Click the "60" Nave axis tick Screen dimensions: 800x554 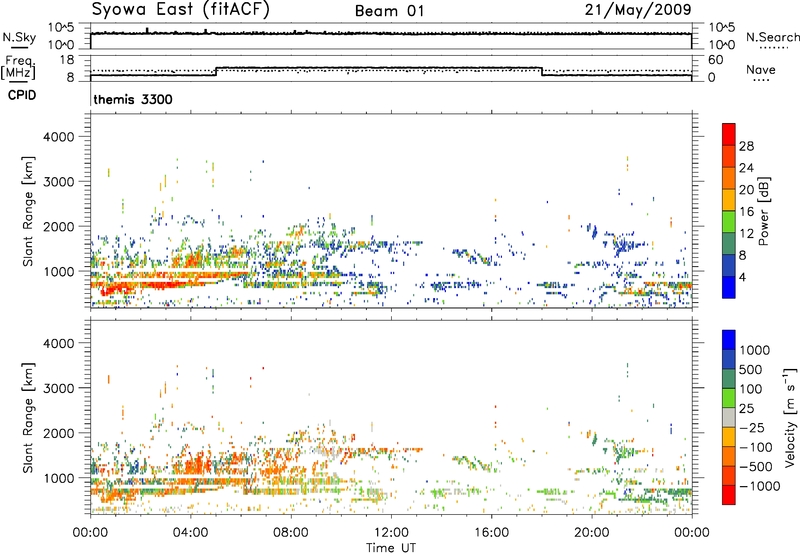tap(716, 60)
